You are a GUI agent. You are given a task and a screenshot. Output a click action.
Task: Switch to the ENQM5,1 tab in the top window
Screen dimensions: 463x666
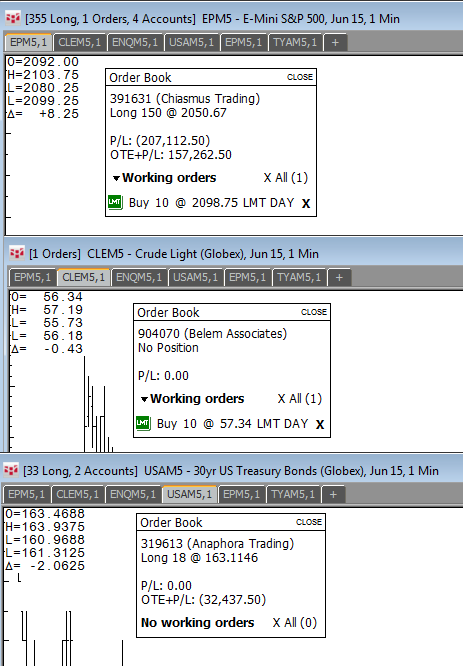[x=135, y=42]
